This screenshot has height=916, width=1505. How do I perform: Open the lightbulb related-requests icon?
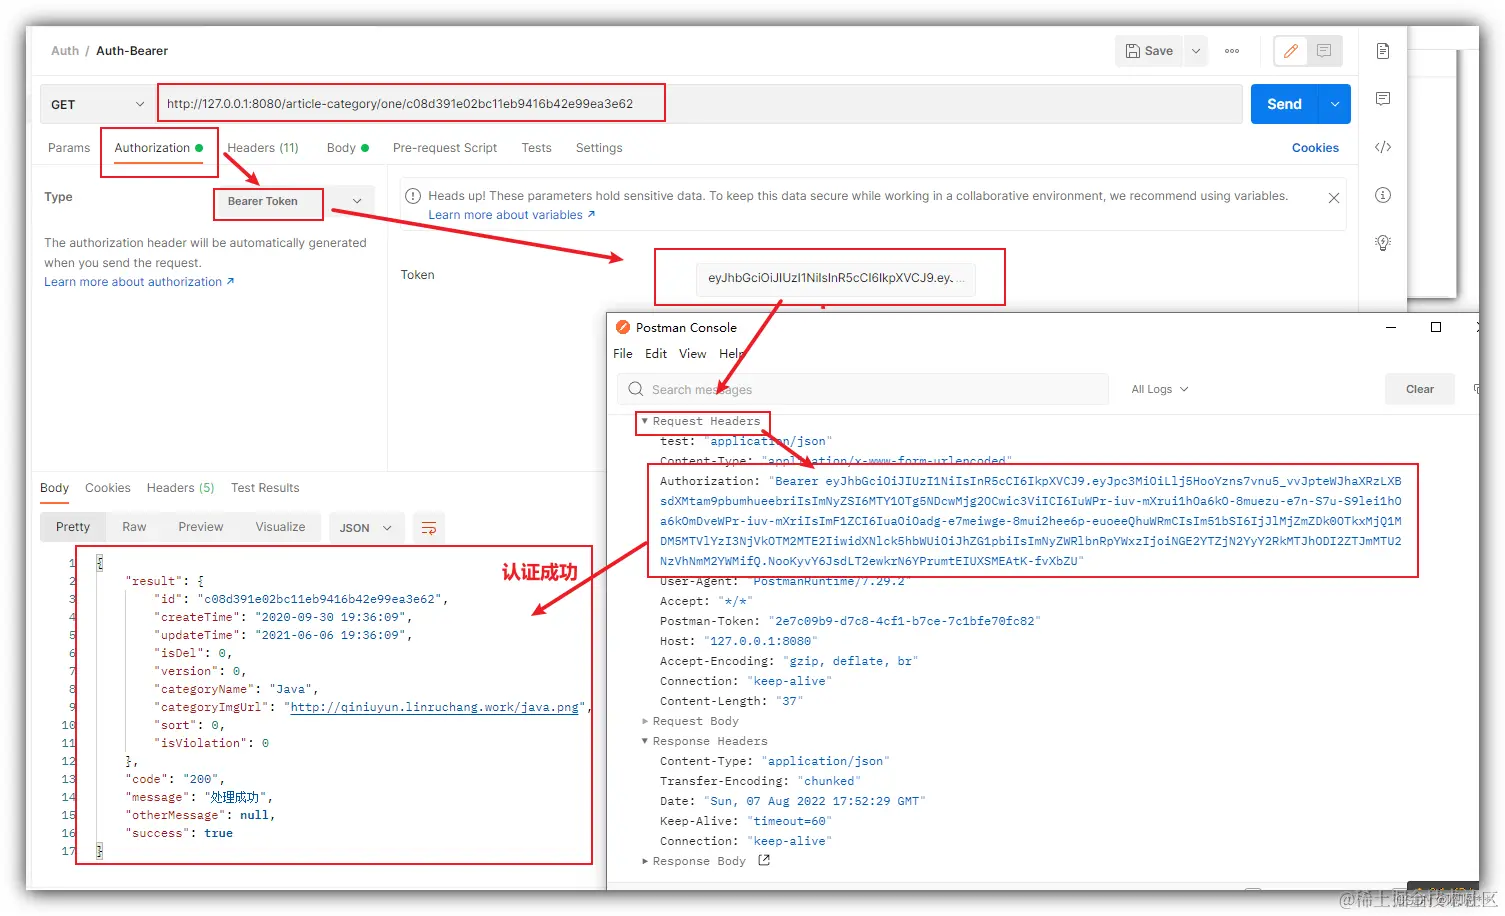pos(1383,242)
